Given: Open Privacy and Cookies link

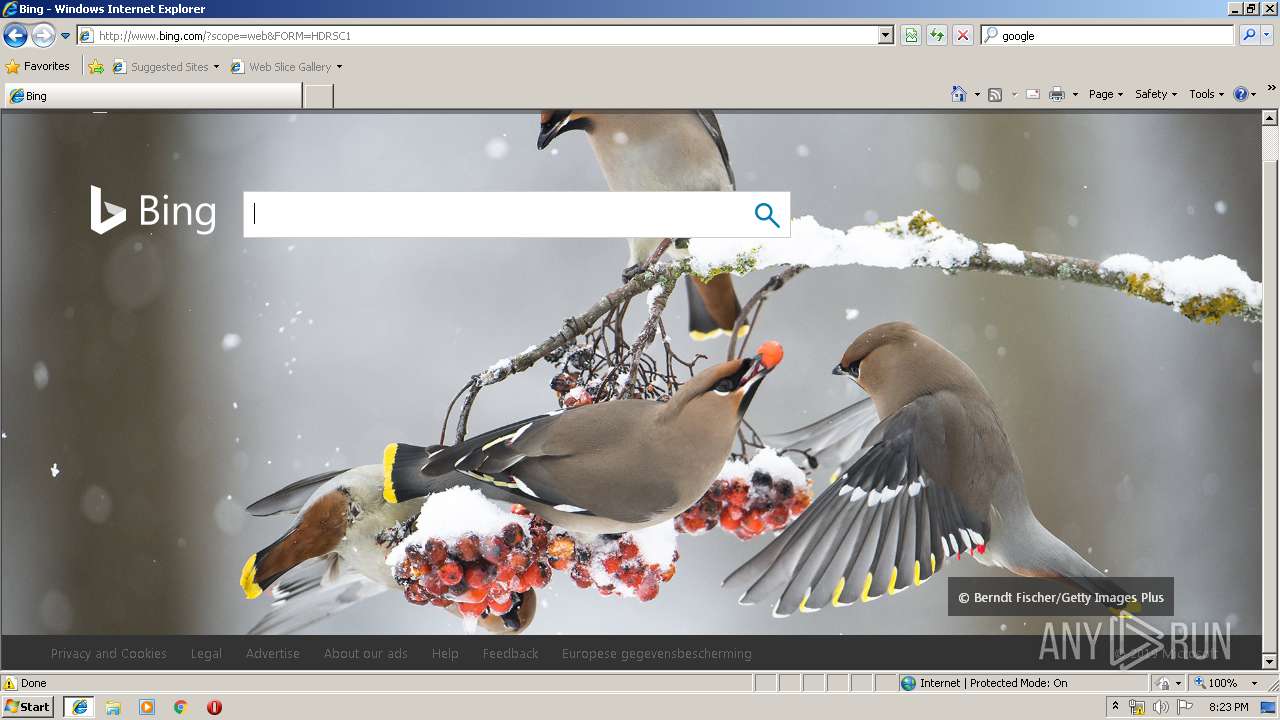Looking at the screenshot, I should pyautogui.click(x=109, y=653).
